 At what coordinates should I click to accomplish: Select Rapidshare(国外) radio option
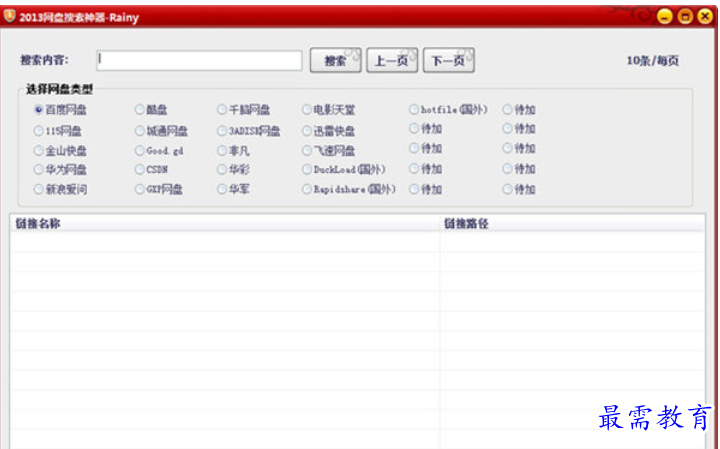[349, 189]
